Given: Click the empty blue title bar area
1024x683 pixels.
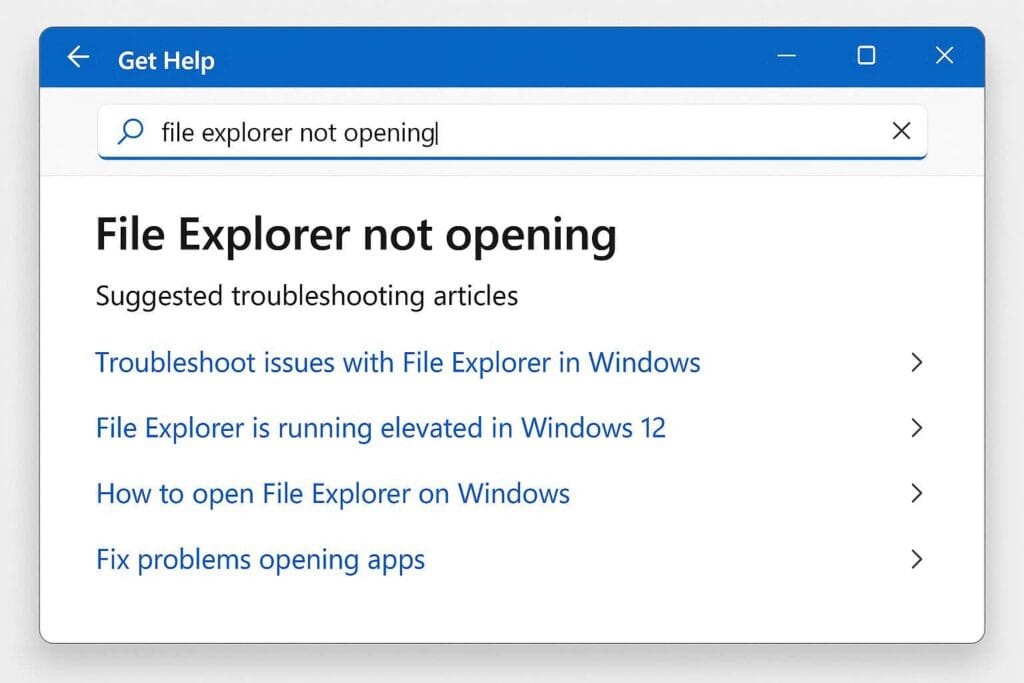Looking at the screenshot, I should point(480,57).
